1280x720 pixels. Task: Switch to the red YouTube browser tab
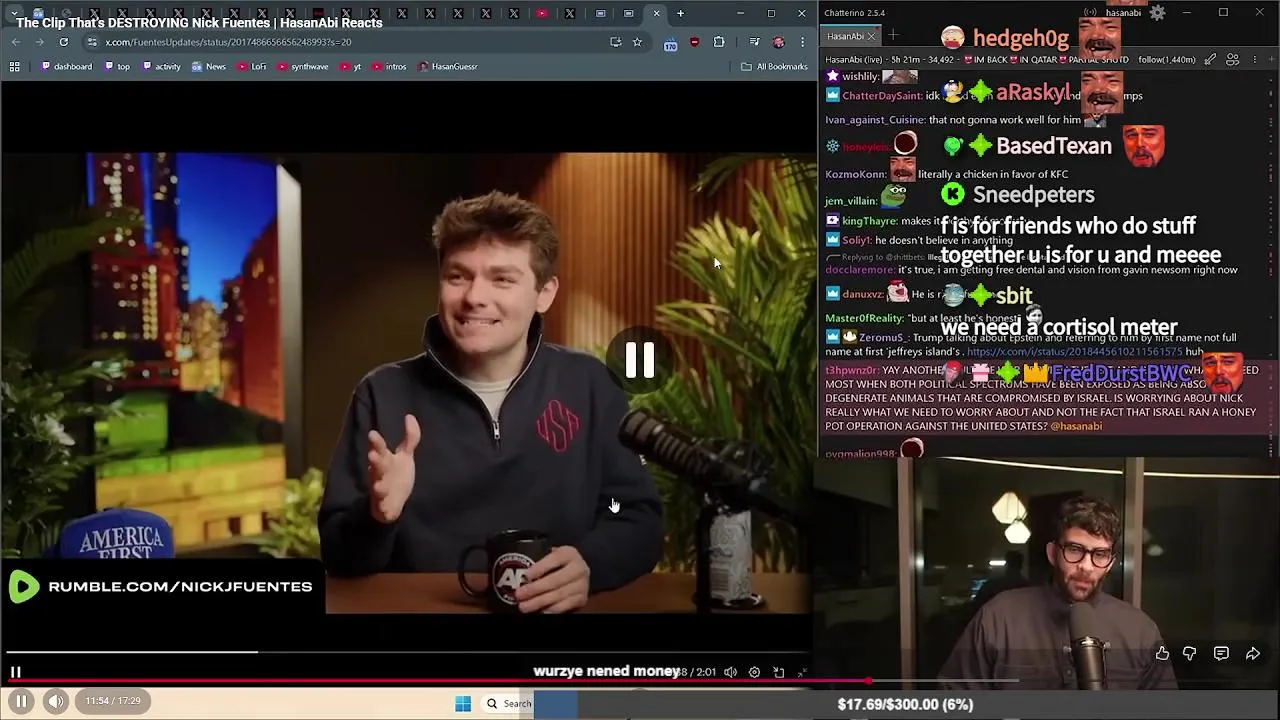click(x=541, y=13)
